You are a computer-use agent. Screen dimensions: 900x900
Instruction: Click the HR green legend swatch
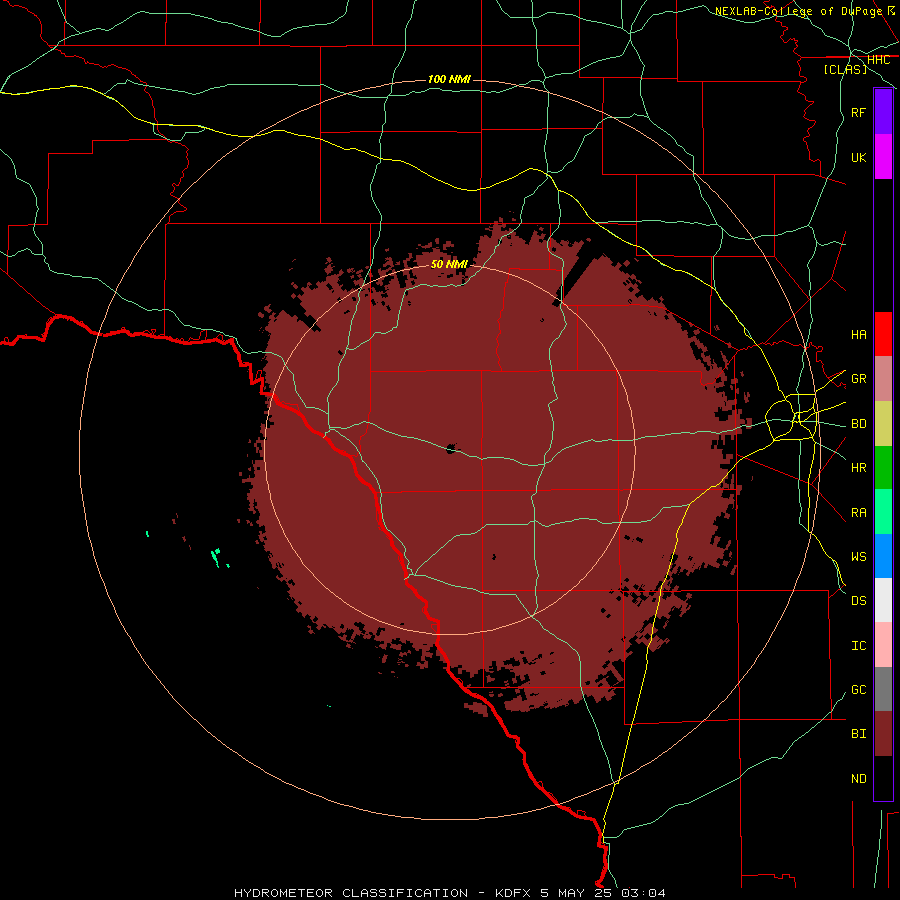883,468
